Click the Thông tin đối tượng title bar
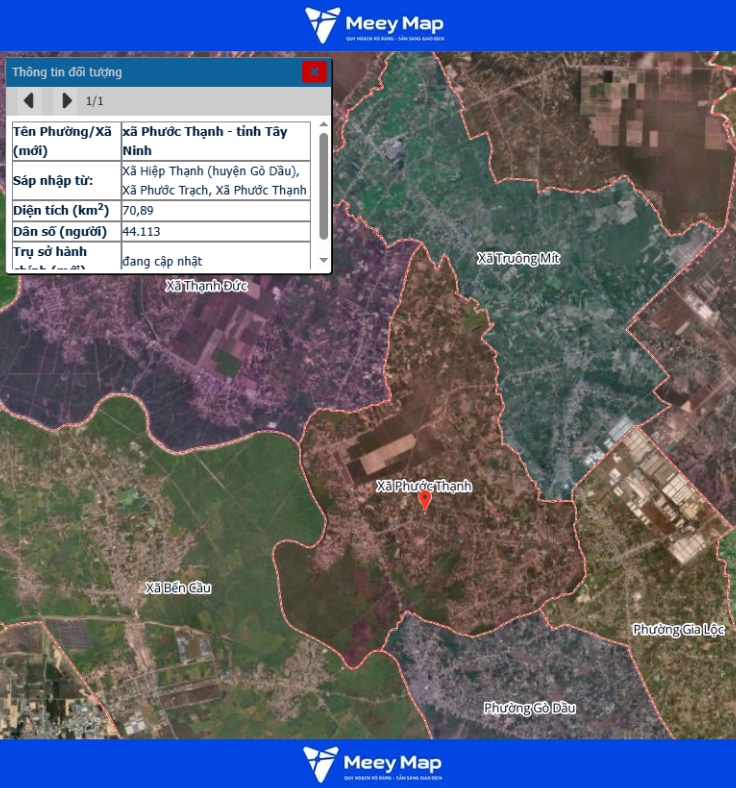 150,72
